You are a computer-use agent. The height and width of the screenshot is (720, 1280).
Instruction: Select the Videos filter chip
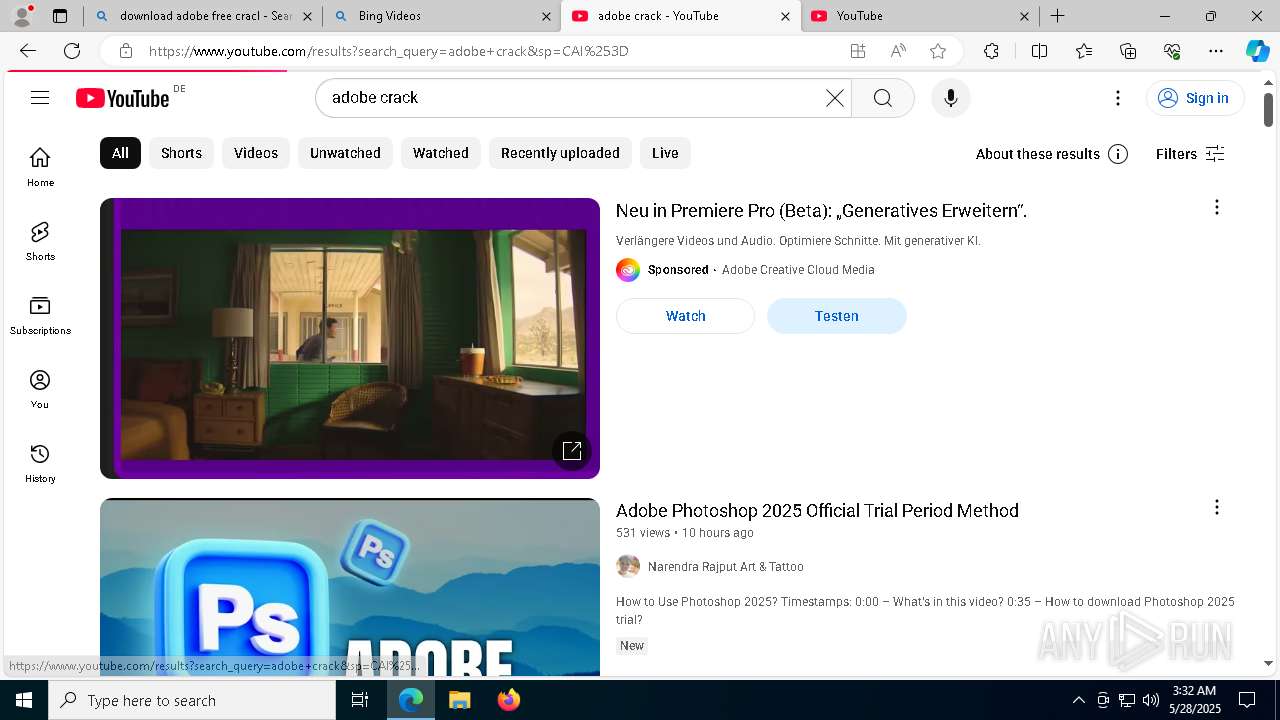point(256,153)
